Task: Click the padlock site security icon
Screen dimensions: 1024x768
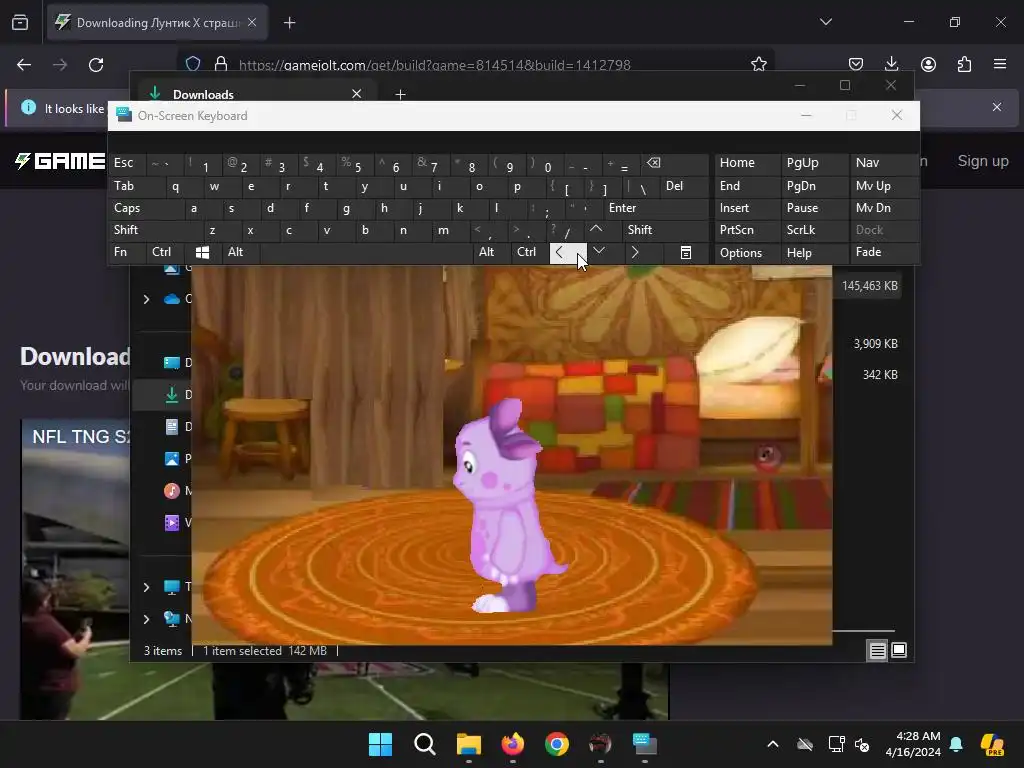Action: pyautogui.click(x=221, y=64)
